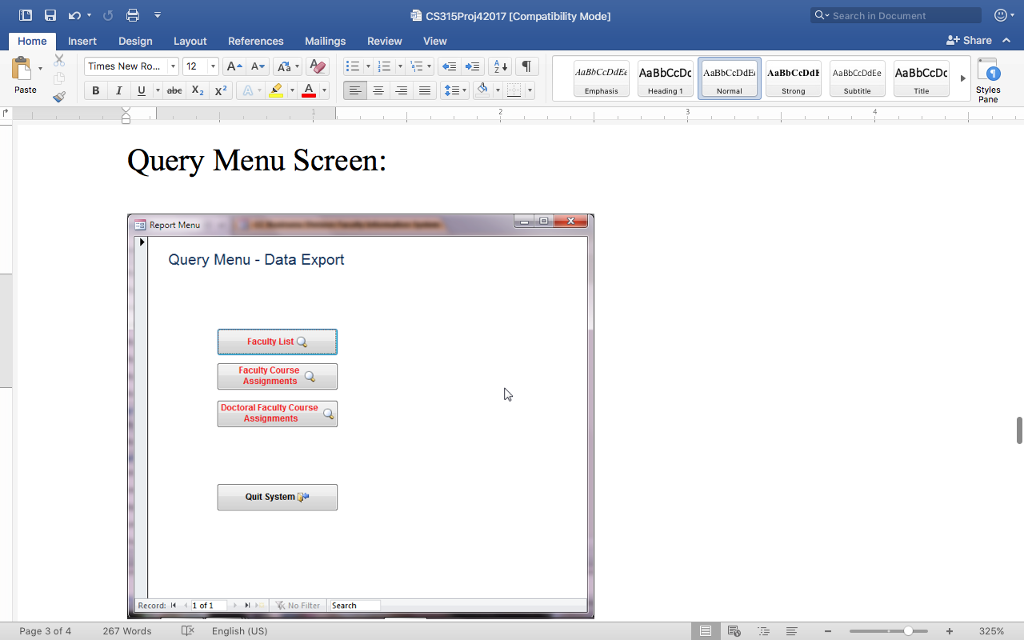This screenshot has height=640, width=1024.
Task: Switch to the Layout tab
Action: click(x=190, y=41)
